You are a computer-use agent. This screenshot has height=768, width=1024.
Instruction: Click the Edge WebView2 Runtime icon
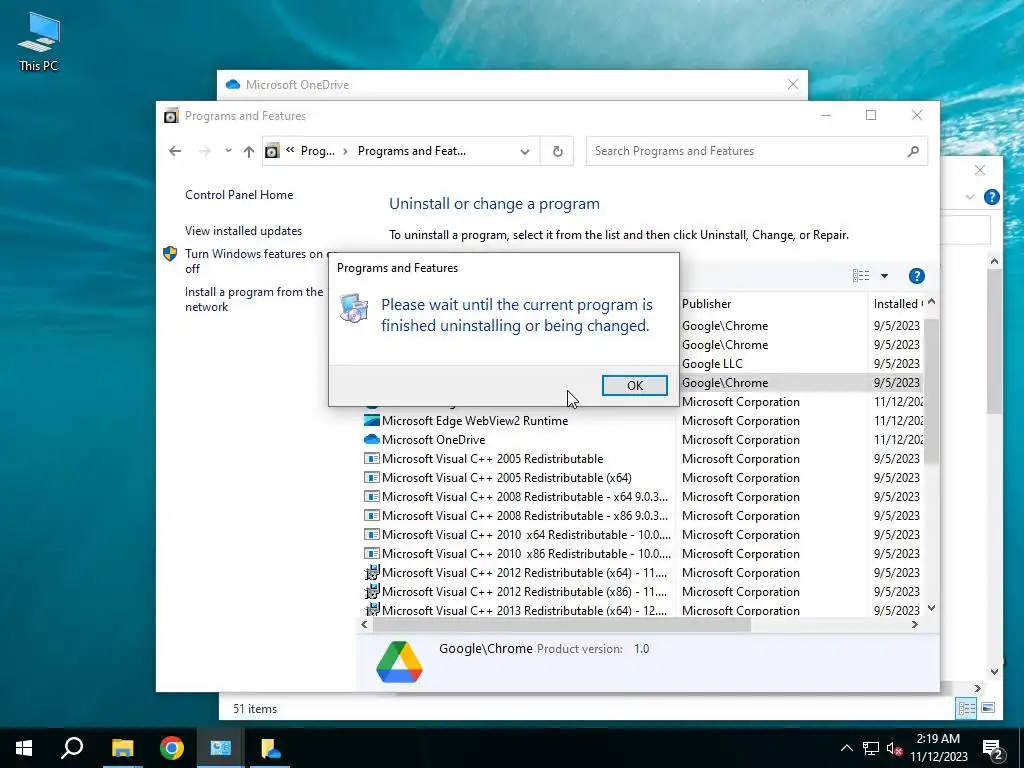372,421
